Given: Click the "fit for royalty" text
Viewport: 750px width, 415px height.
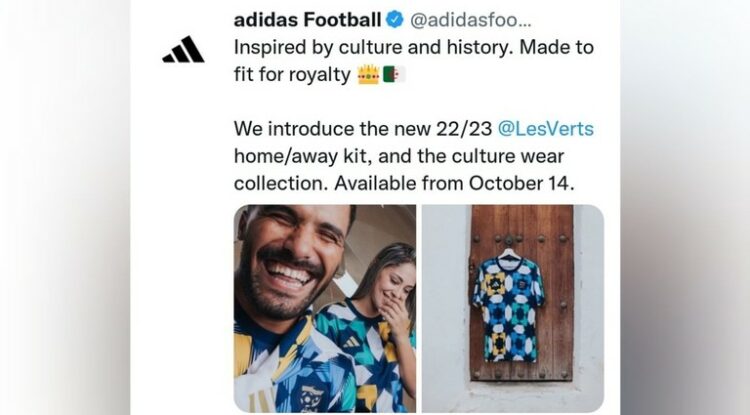Looking at the screenshot, I should click(x=292, y=75).
